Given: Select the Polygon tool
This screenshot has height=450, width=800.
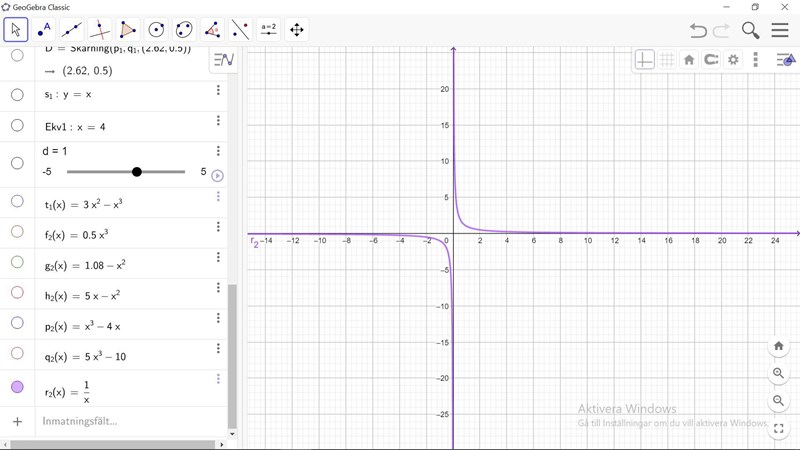Looking at the screenshot, I should click(x=128, y=30).
